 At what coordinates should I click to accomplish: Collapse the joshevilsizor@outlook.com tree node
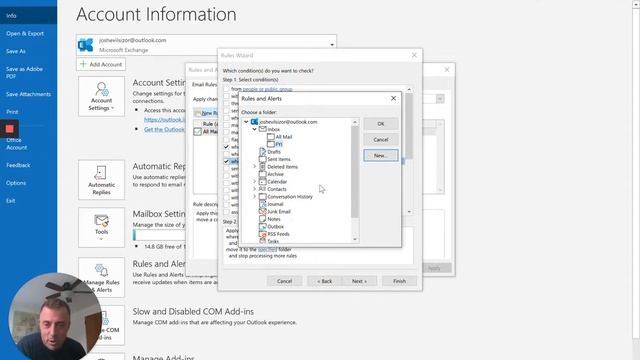click(246, 122)
